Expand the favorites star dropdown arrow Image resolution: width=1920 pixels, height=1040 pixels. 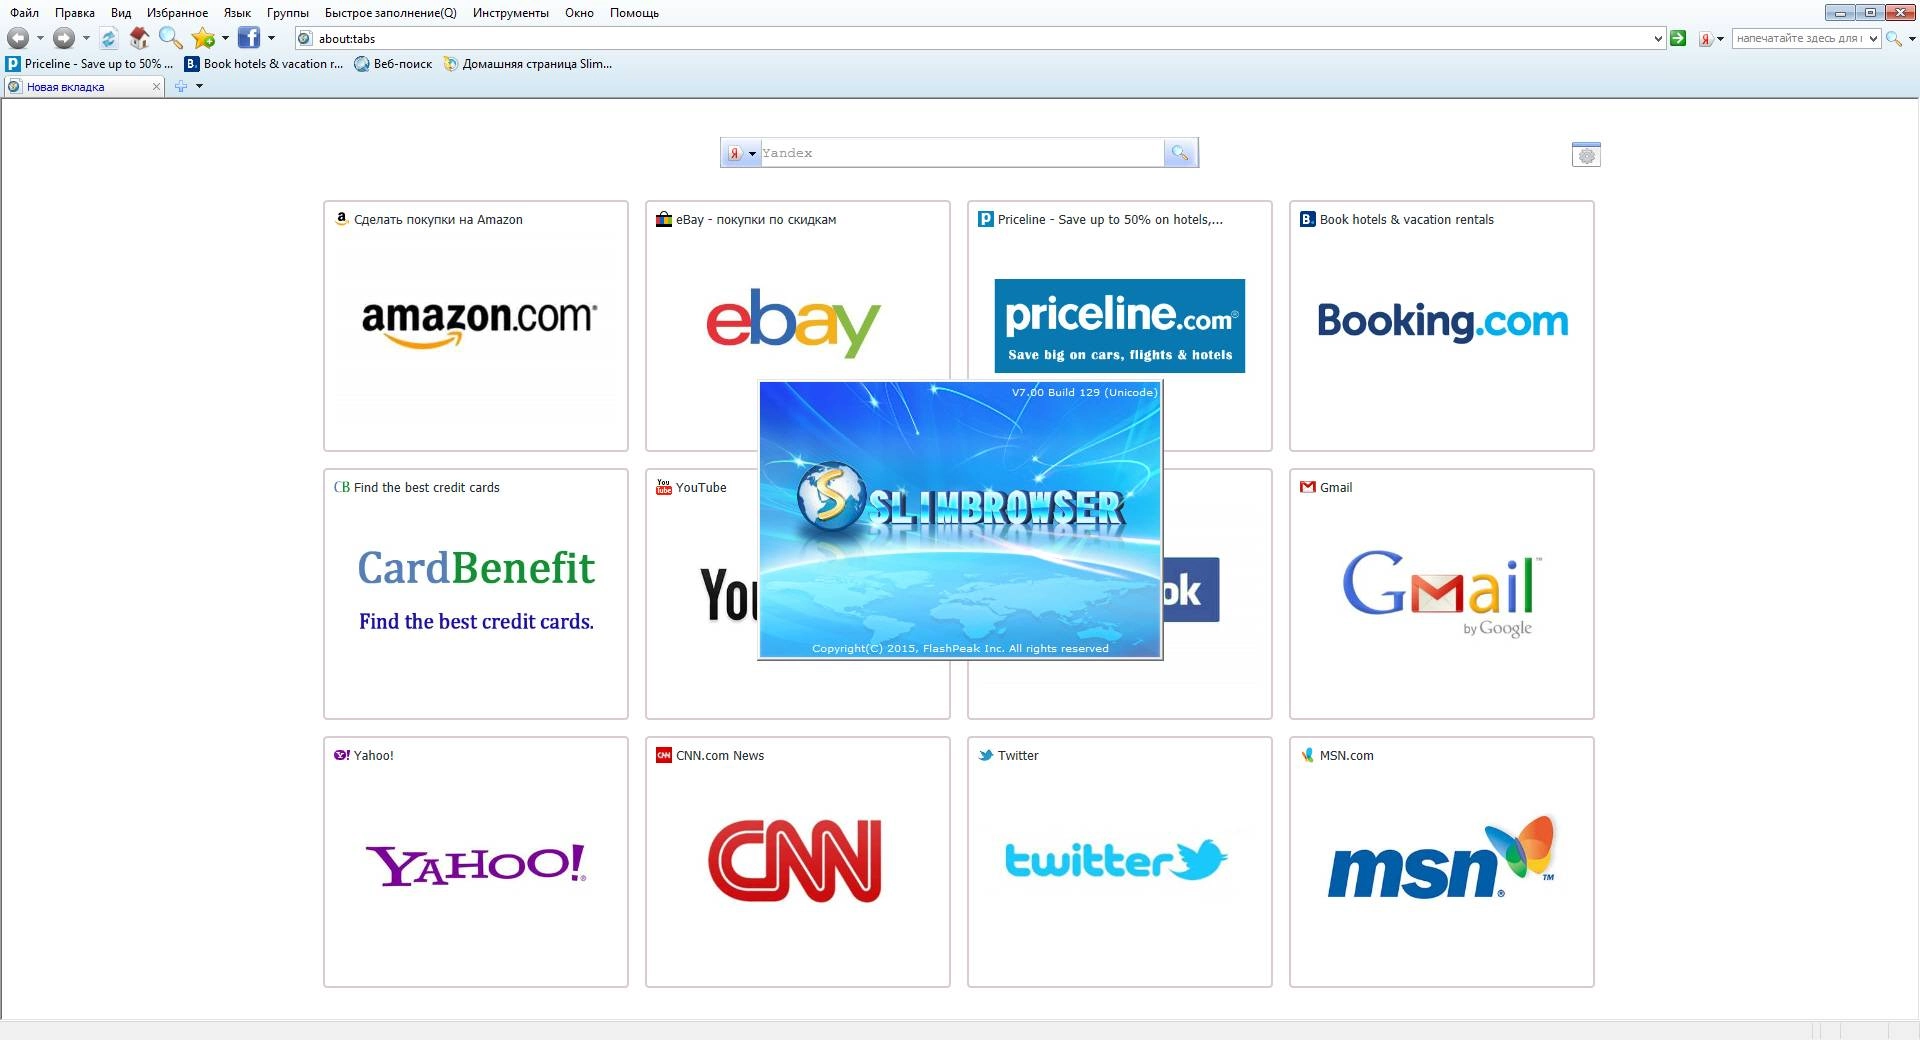tap(225, 38)
